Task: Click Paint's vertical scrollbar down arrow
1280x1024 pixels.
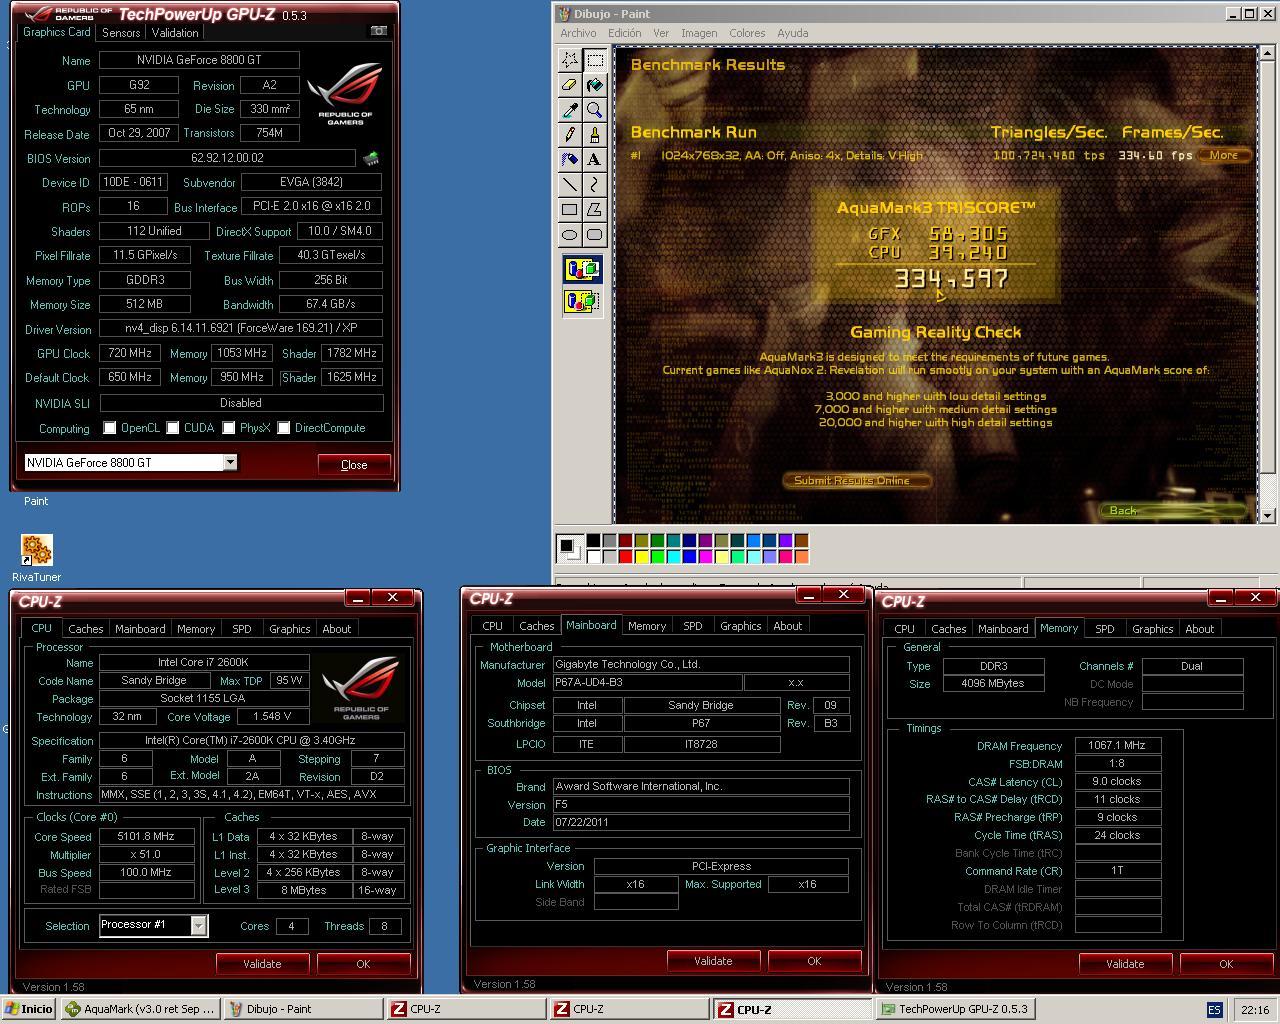Action: tap(1267, 516)
